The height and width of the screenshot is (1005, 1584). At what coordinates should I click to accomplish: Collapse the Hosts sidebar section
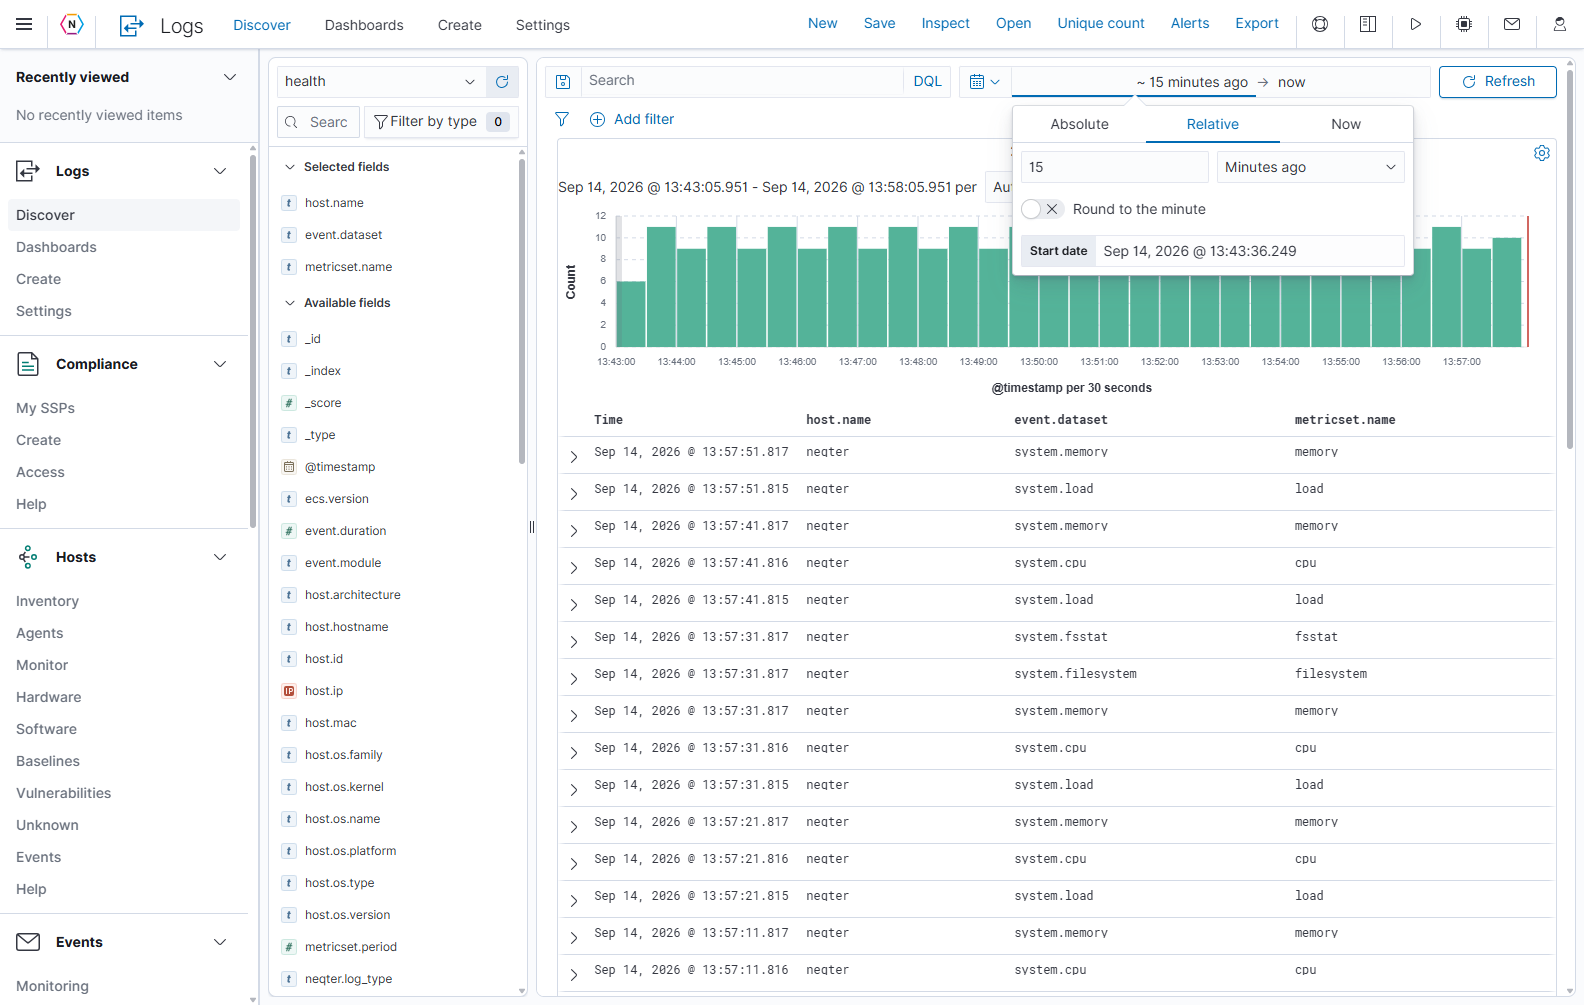[x=220, y=557]
